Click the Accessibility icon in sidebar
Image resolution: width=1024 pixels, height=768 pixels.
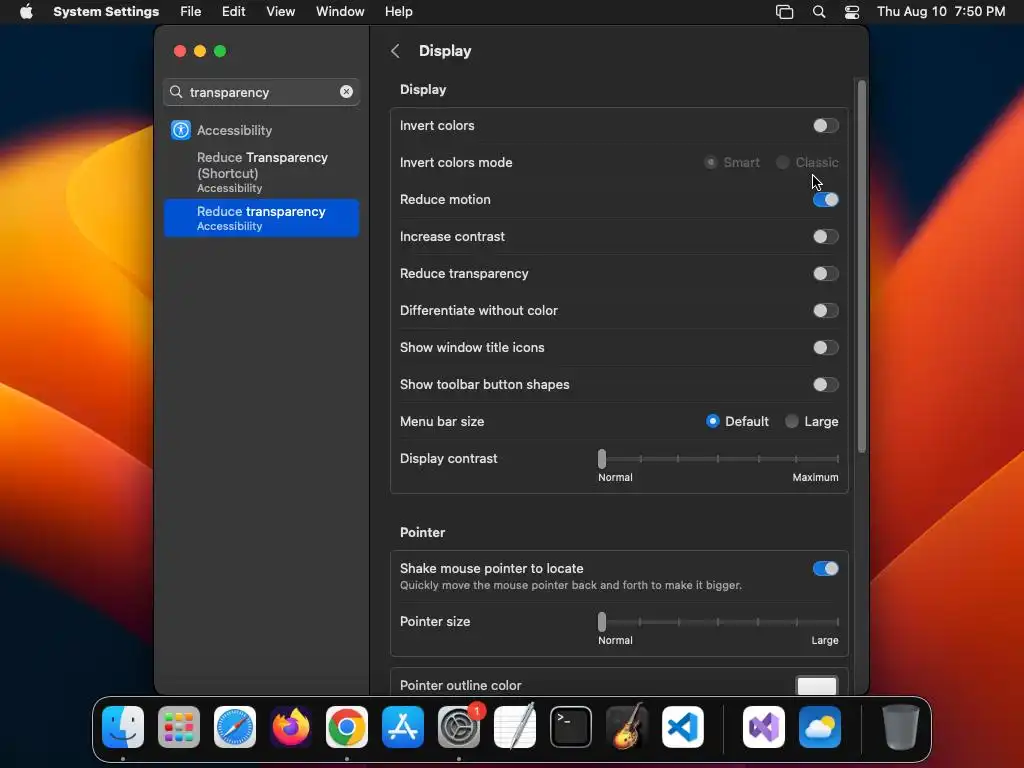181,130
